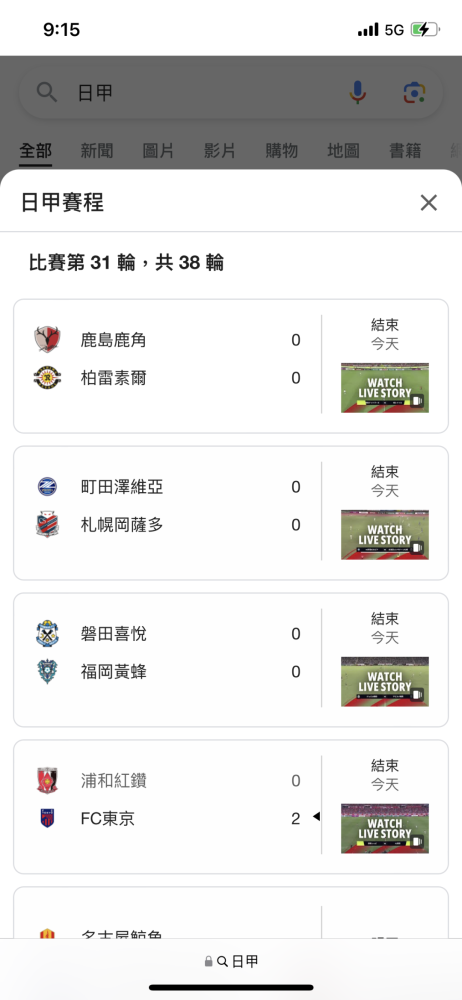Watch live story for 鹿島鹿角 match
This screenshot has height=1000, width=462.
click(x=385, y=388)
